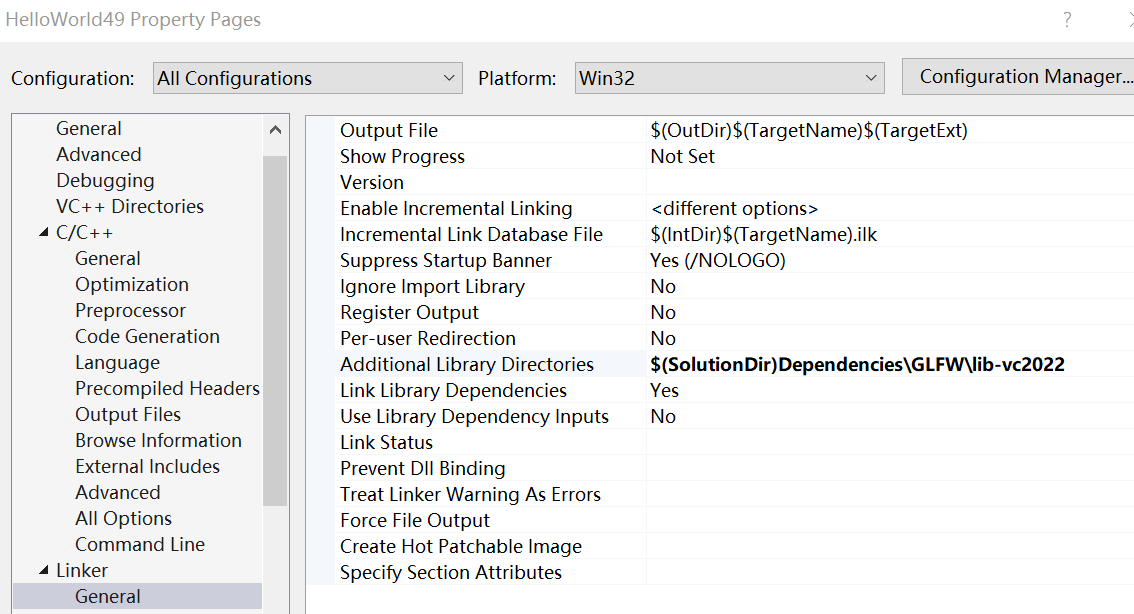Select Code Generation tree item
The image size is (1134, 614).
click(x=147, y=337)
